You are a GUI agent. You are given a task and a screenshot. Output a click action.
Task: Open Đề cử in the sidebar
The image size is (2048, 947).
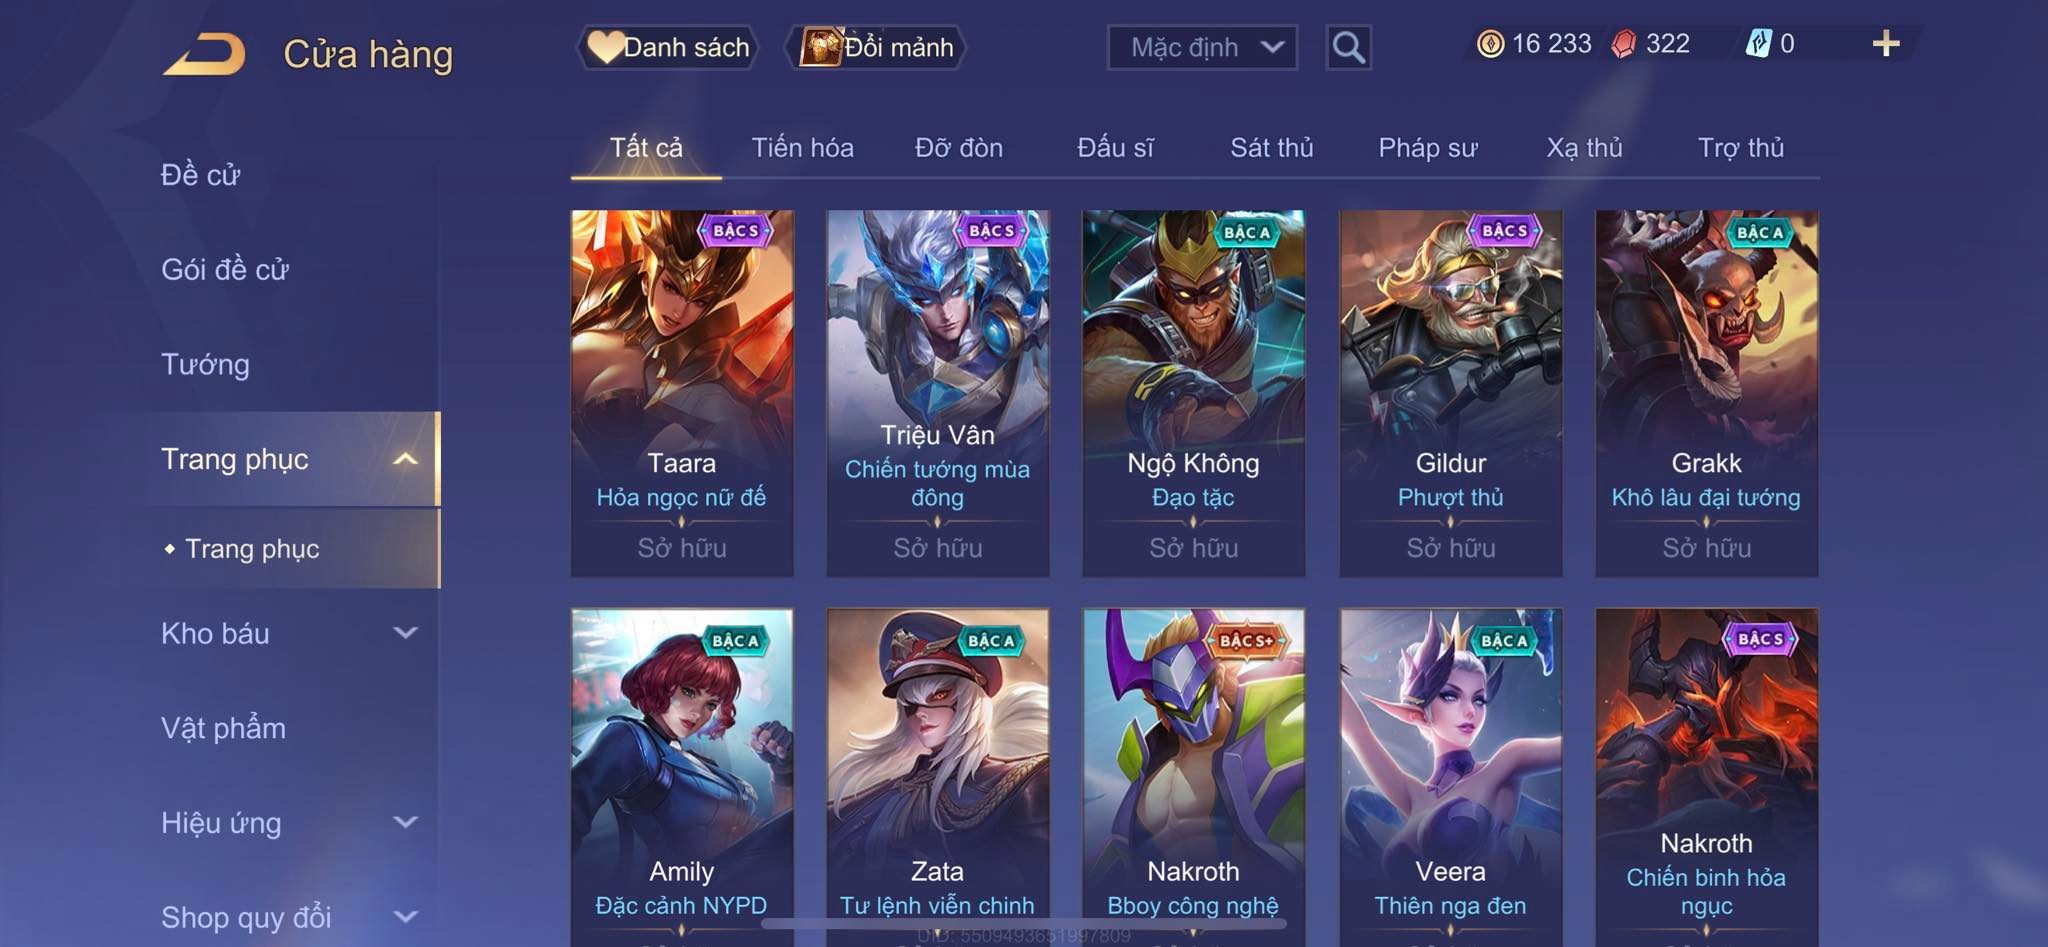coord(200,175)
